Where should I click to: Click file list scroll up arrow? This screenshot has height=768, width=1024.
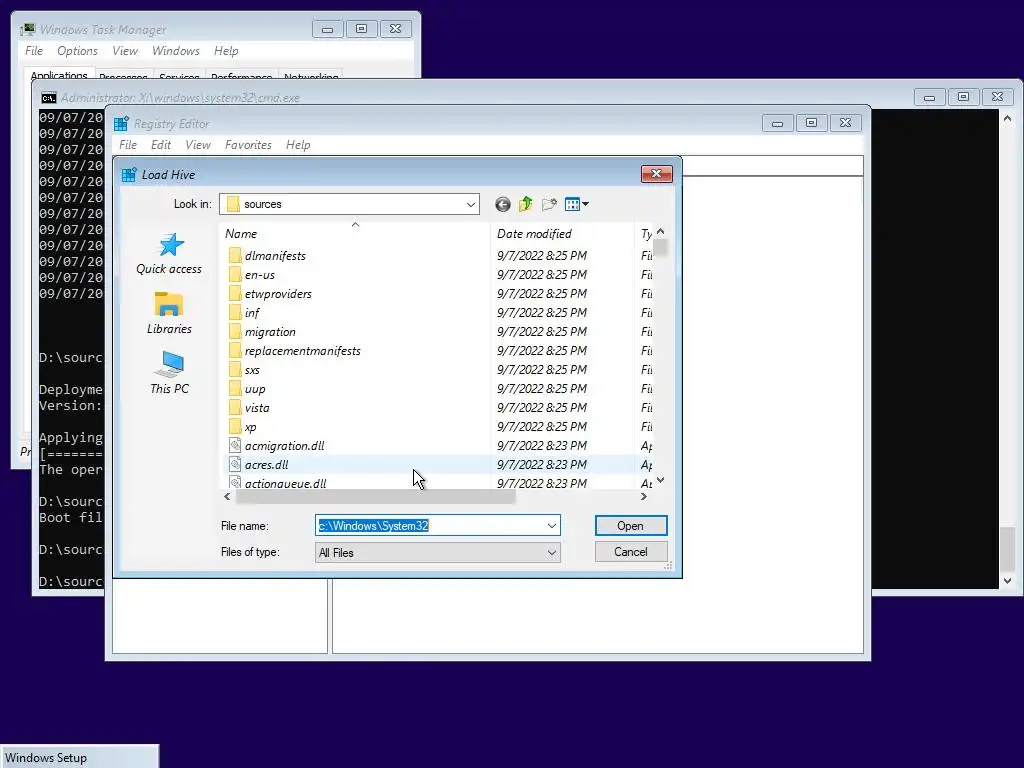[660, 232]
